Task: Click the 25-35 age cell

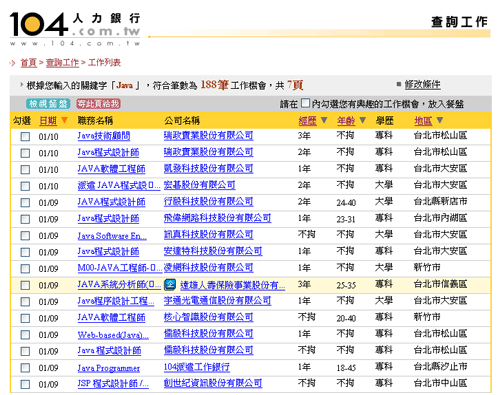Action: [x=346, y=285]
